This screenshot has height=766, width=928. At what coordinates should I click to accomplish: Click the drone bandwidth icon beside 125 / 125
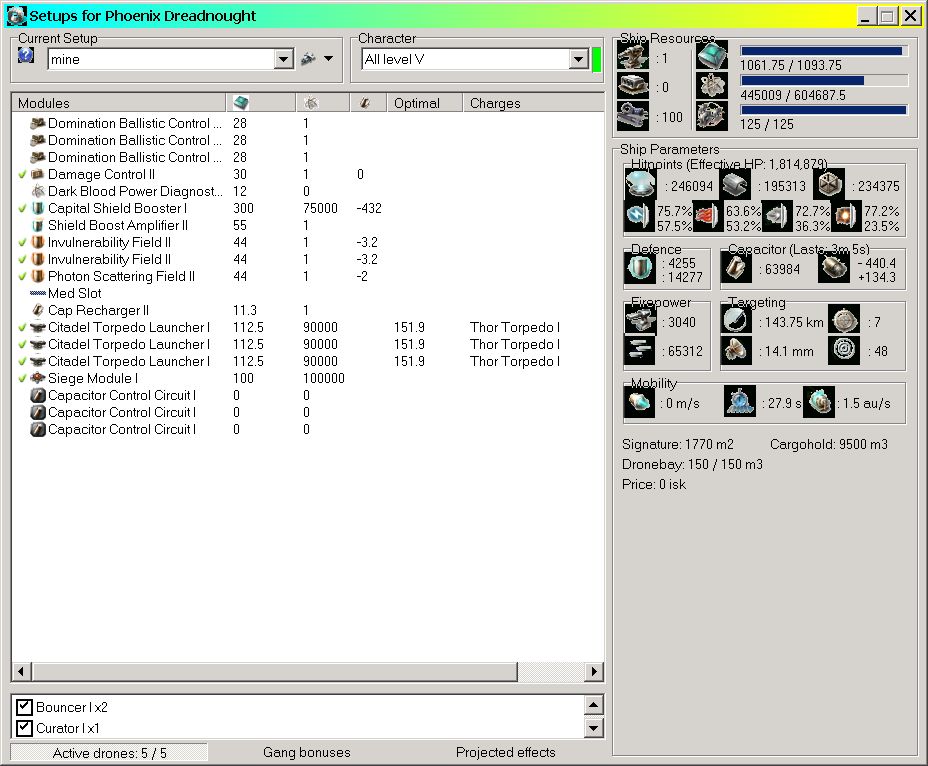click(x=711, y=116)
